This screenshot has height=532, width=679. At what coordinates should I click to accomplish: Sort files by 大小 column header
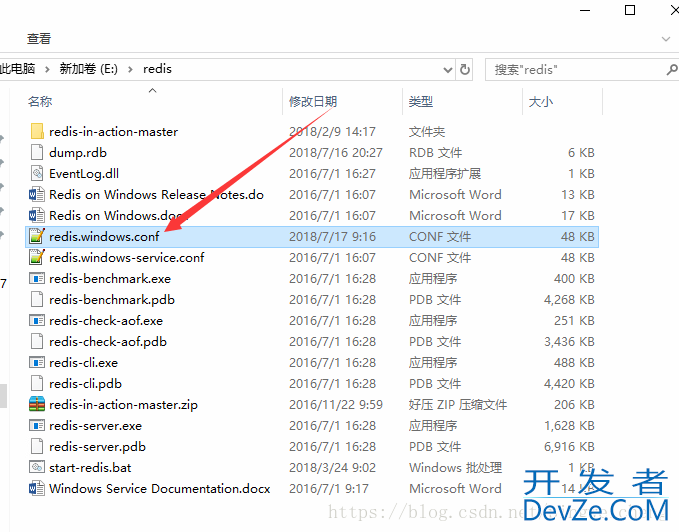click(541, 102)
